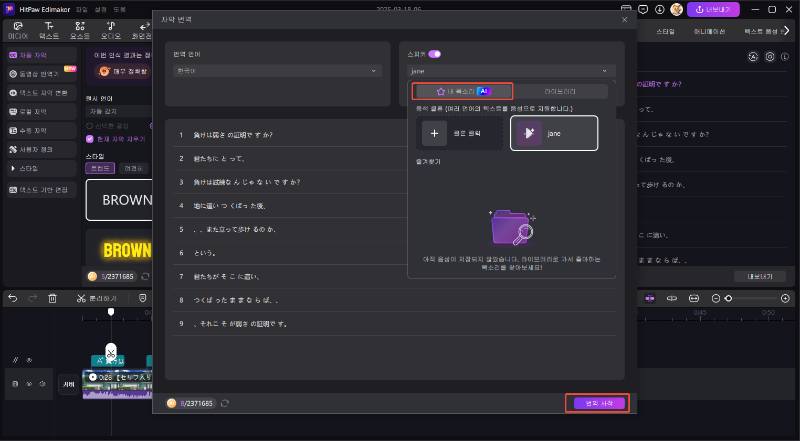Click the purple snap icon in timeline toolbar
The image size is (800, 441).
(x=649, y=298)
